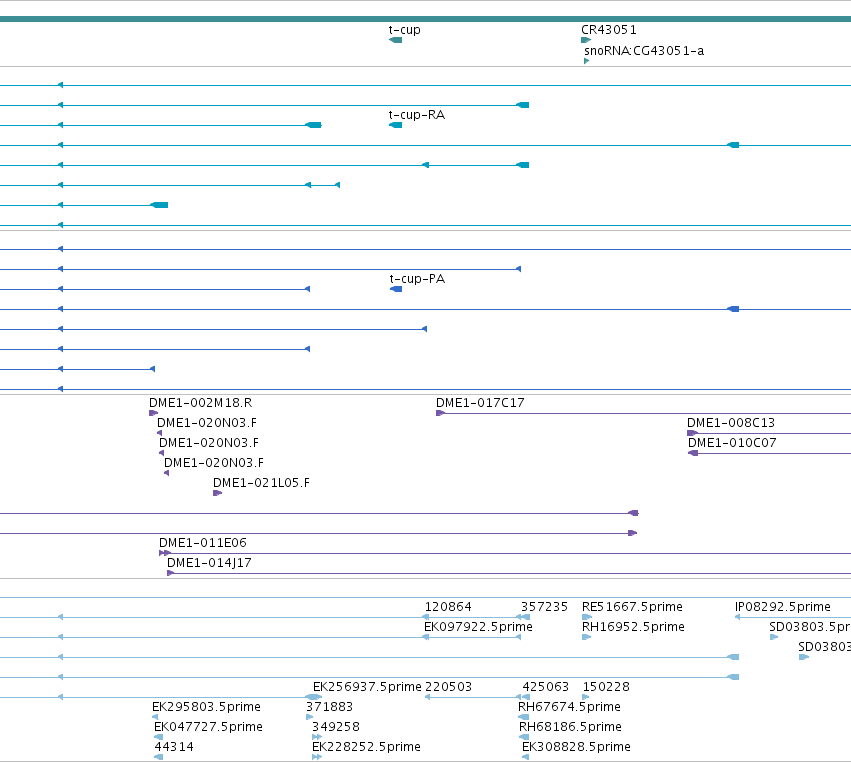Click the RH67674.5prime label

point(569,707)
